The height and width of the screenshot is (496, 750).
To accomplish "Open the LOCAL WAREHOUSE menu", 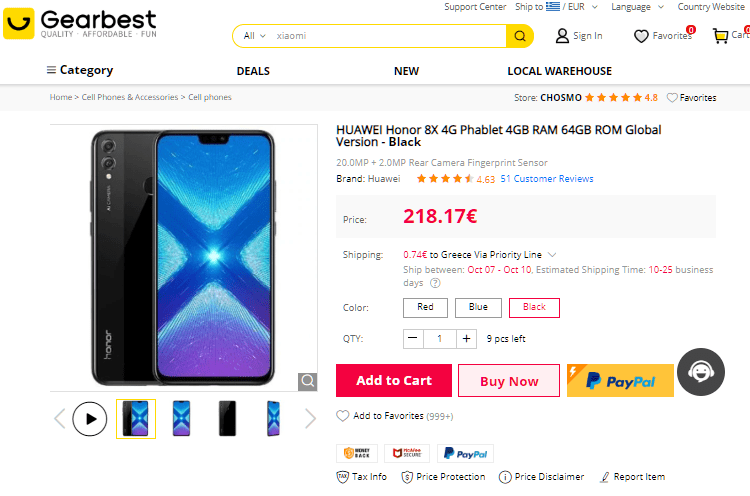I will [559, 71].
